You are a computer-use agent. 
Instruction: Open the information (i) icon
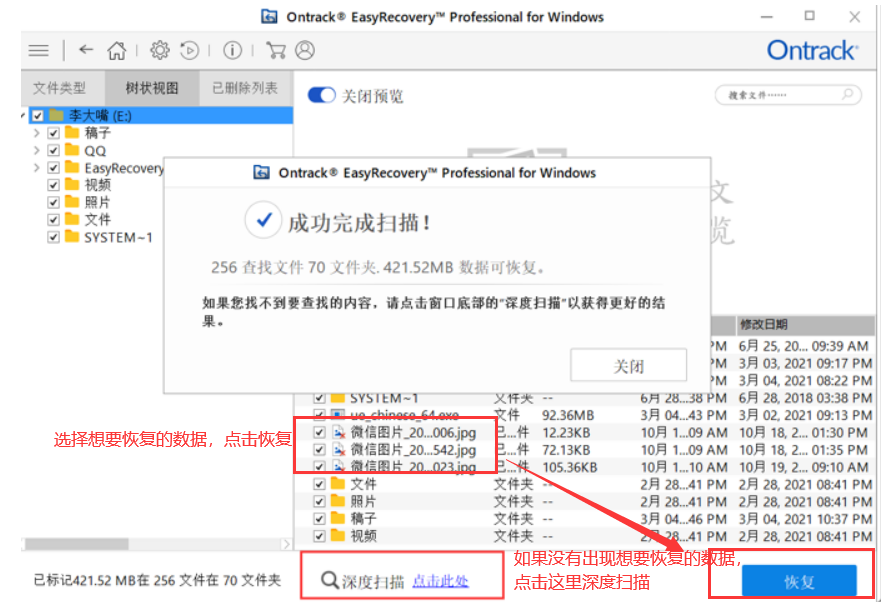point(232,51)
